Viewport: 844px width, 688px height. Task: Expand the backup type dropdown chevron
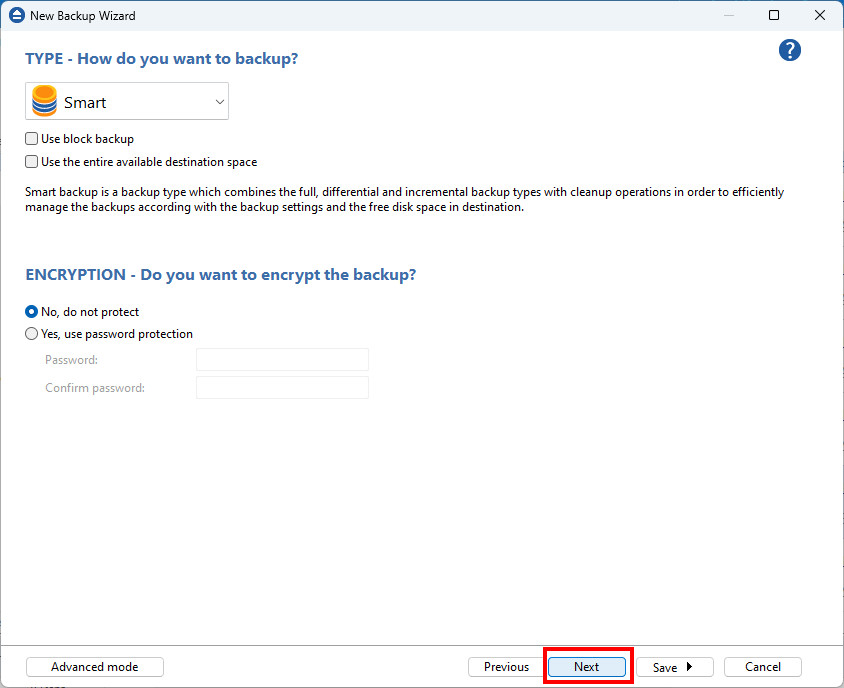point(220,102)
